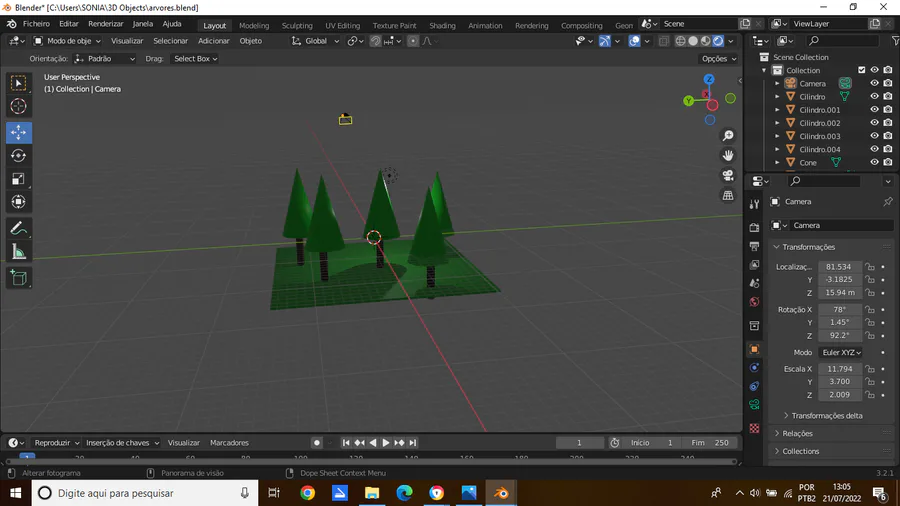
Task: Click the red X axis gizmo ball
Action: 712,105
